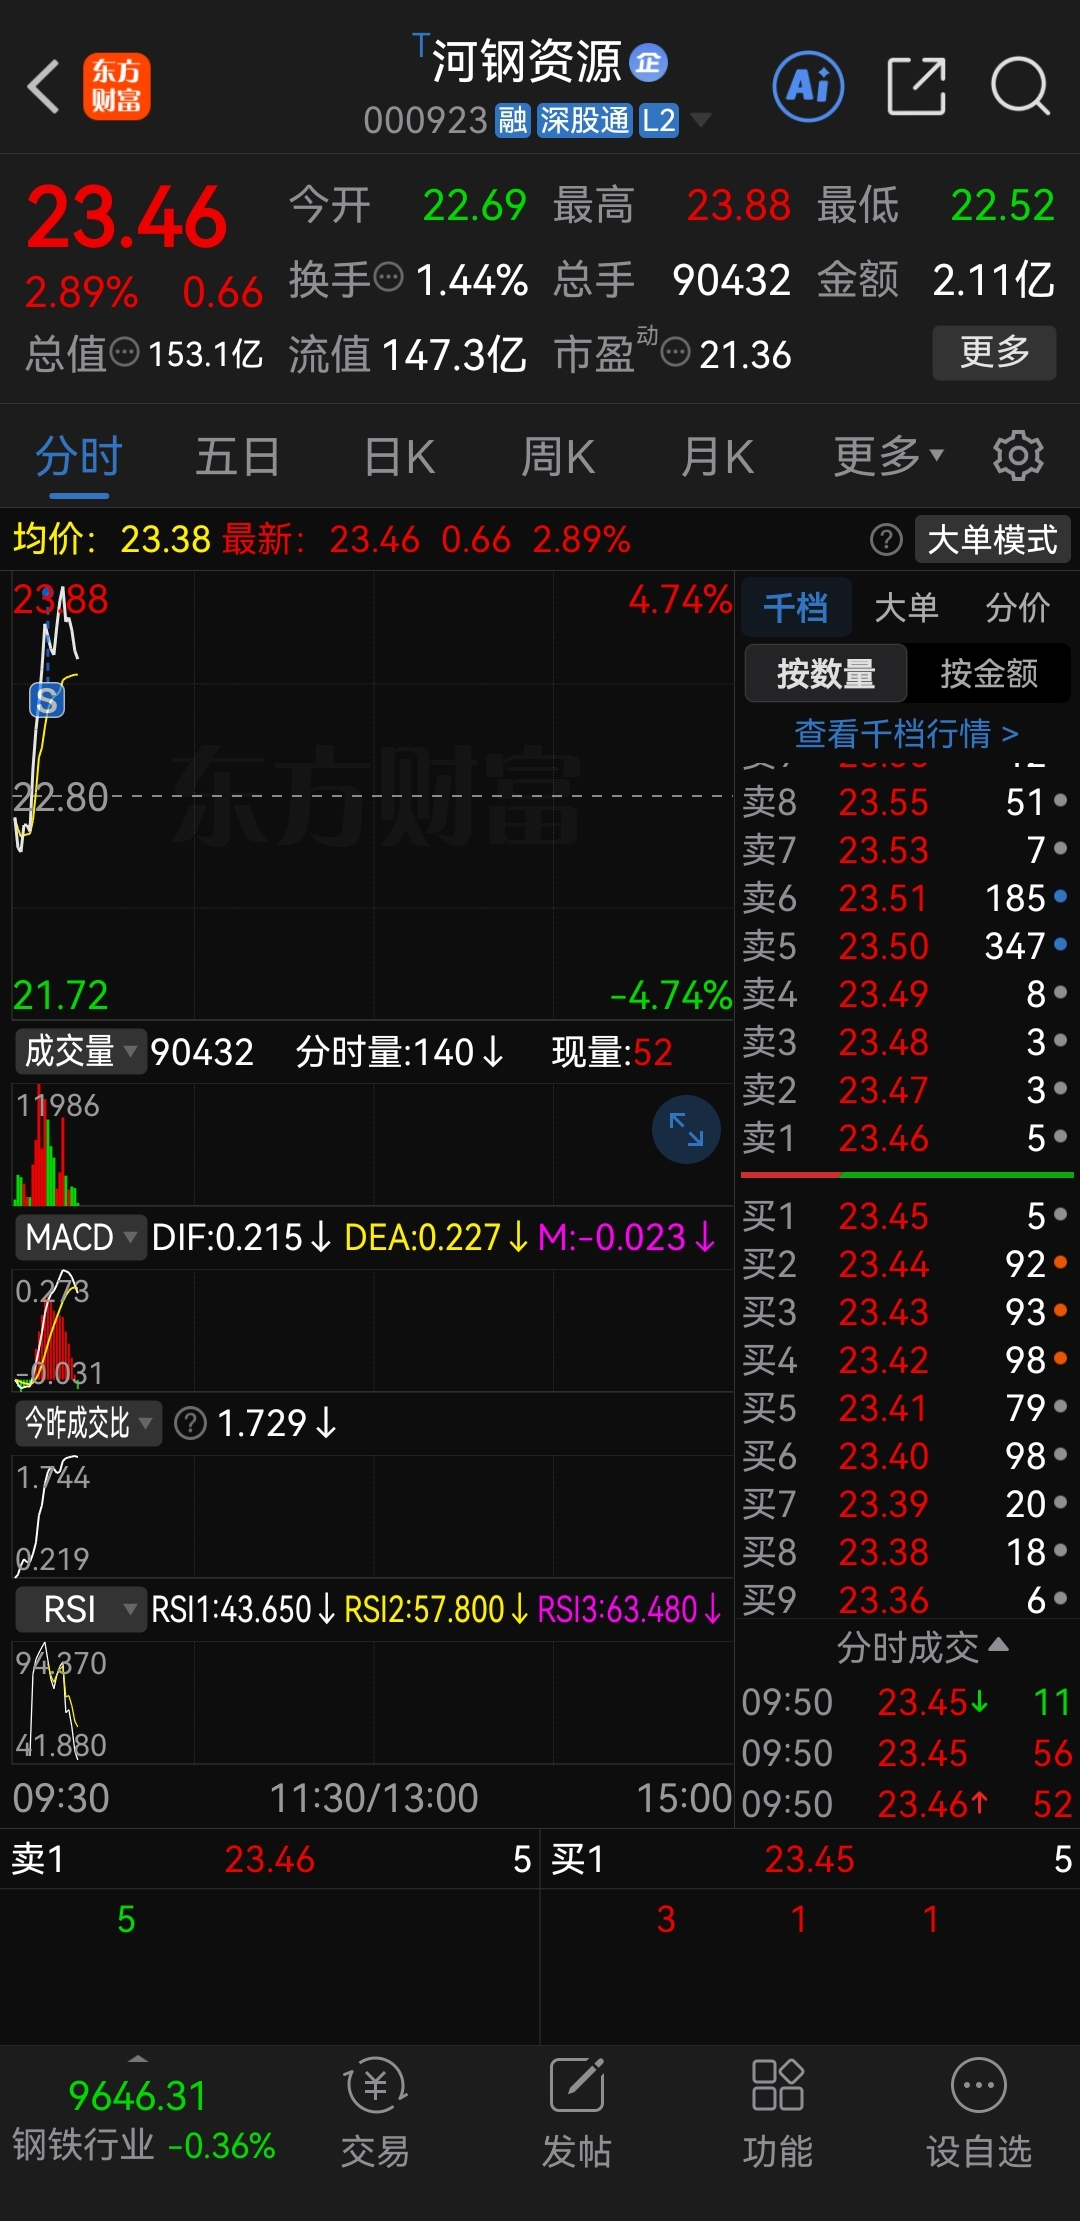Tap 卖8 price 23.55 row
Image resolution: width=1080 pixels, height=2221 pixels.
[x=906, y=802]
